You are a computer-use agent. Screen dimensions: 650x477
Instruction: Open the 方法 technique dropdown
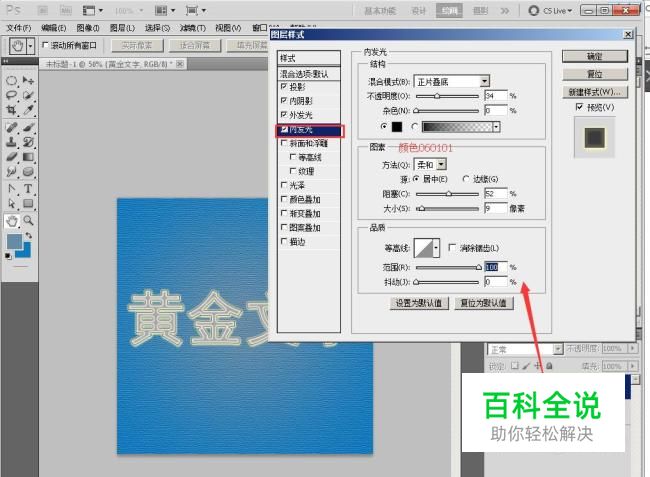tap(441, 165)
